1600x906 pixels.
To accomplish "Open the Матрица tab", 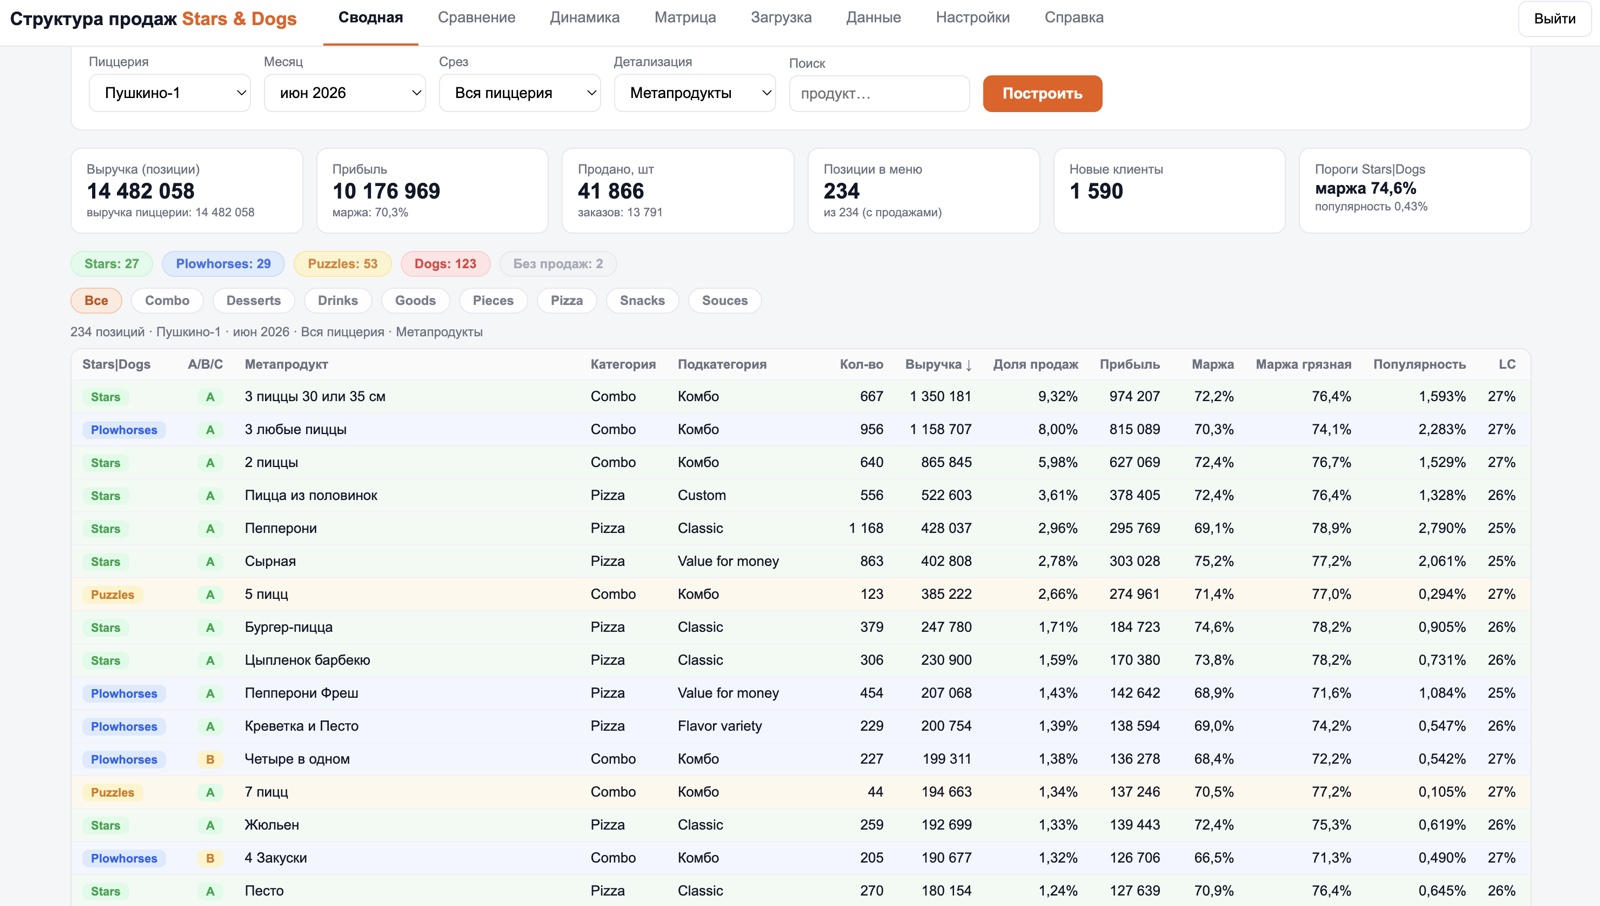I will [x=685, y=18].
